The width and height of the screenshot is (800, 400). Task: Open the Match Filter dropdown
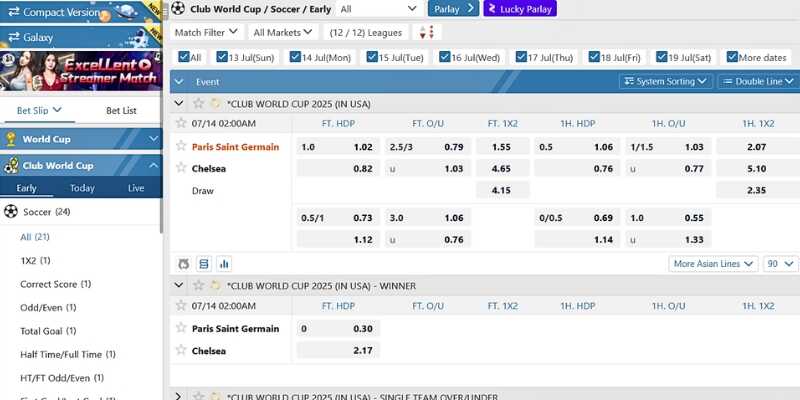[206, 32]
